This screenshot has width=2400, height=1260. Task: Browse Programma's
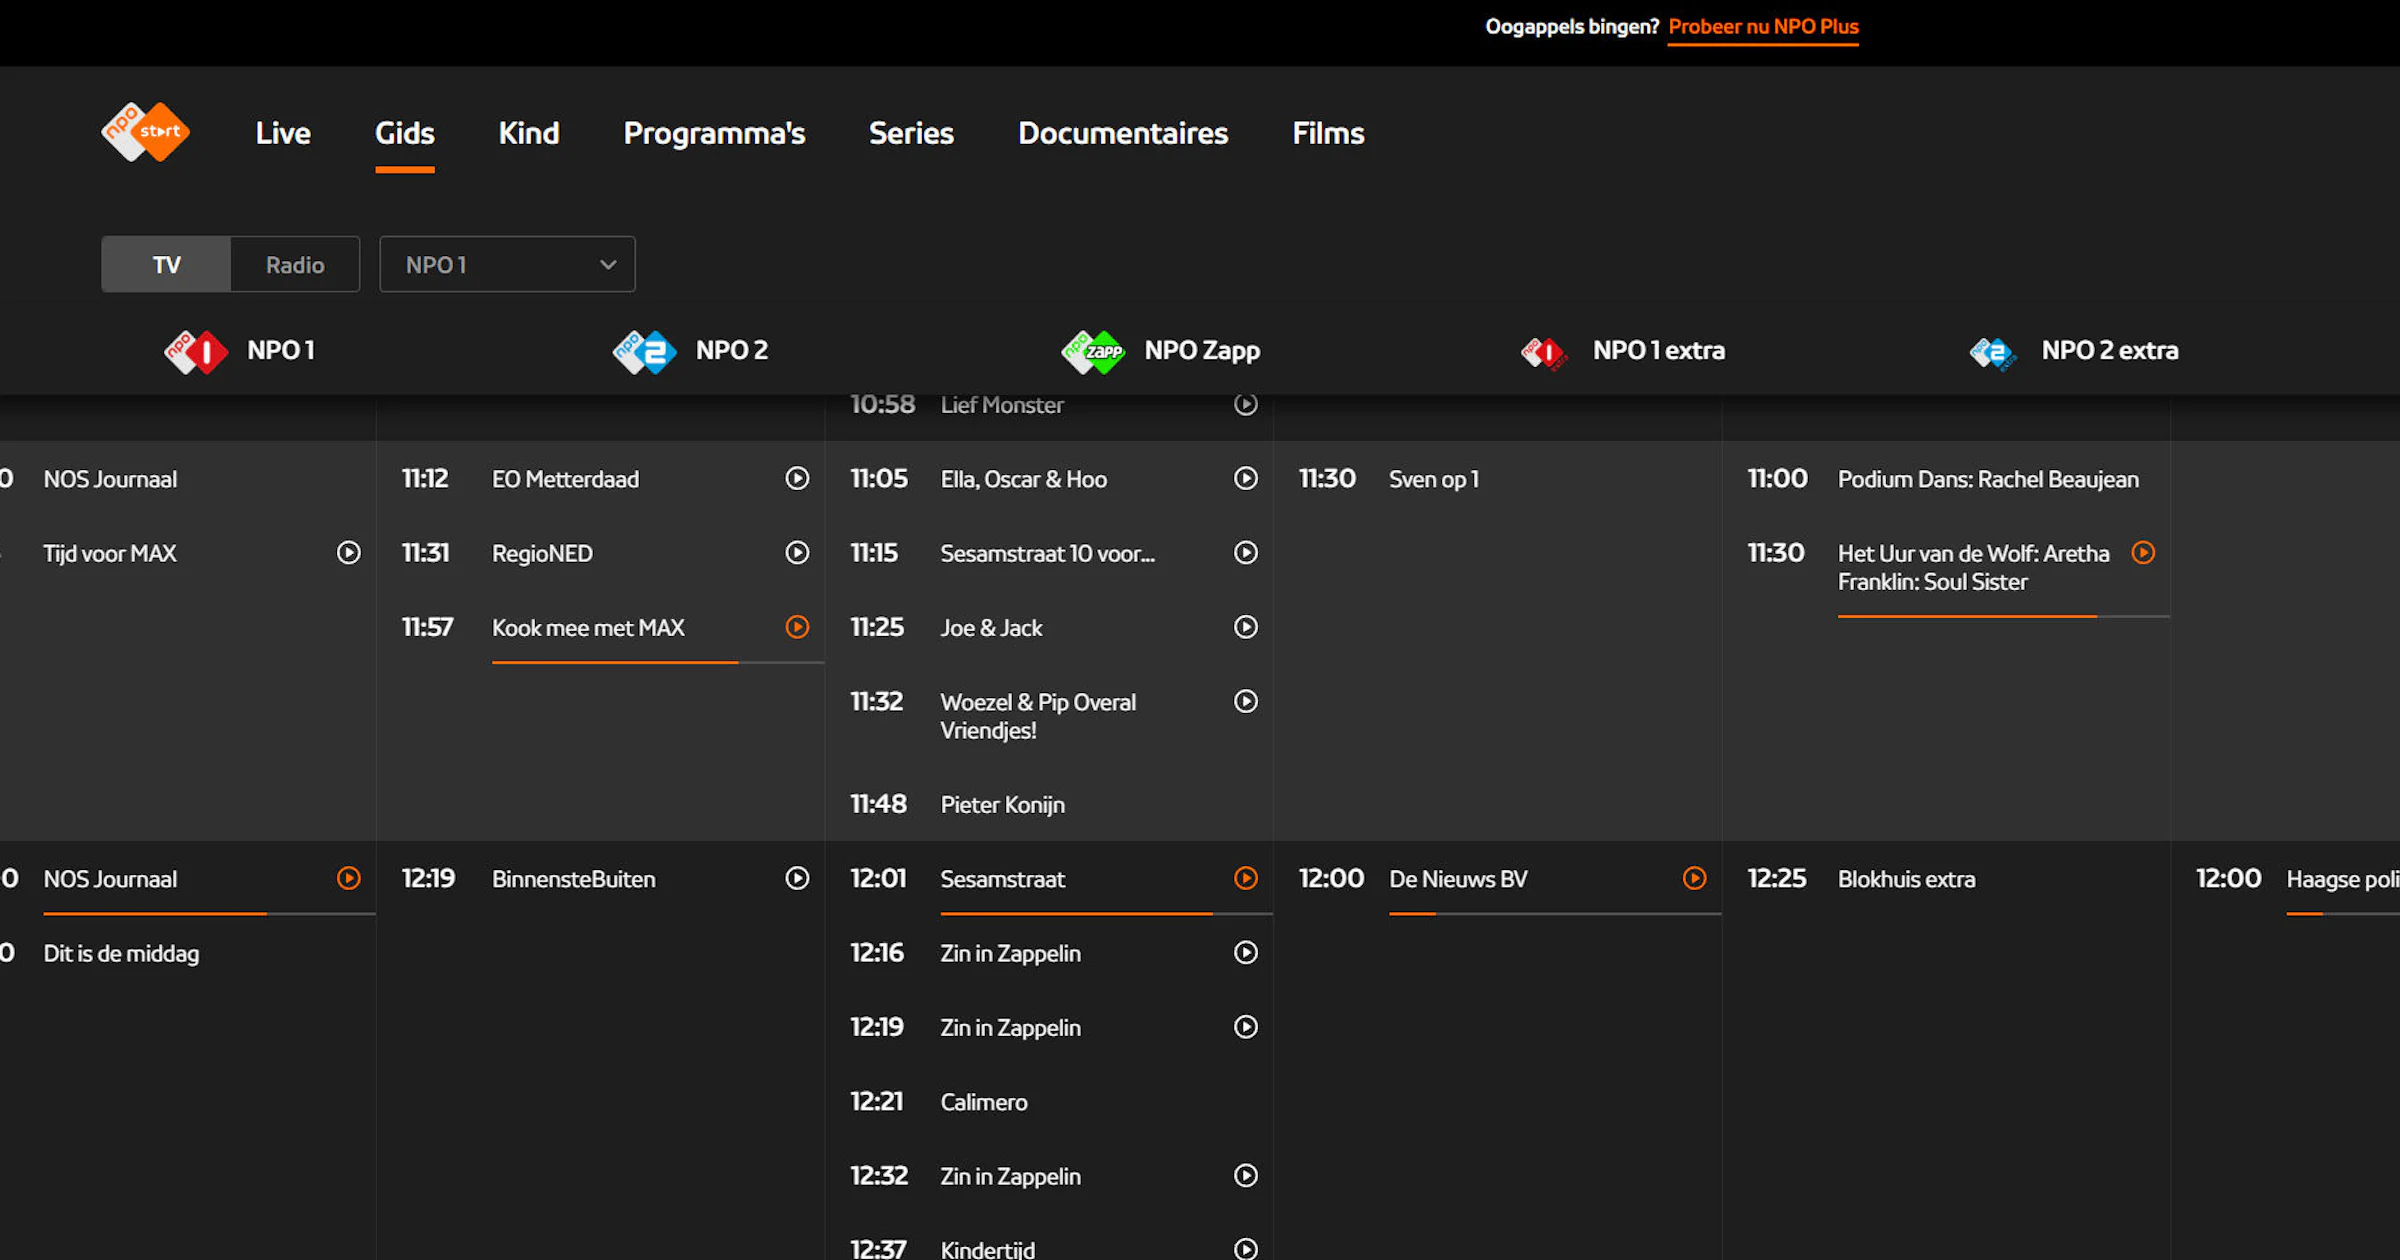[714, 133]
